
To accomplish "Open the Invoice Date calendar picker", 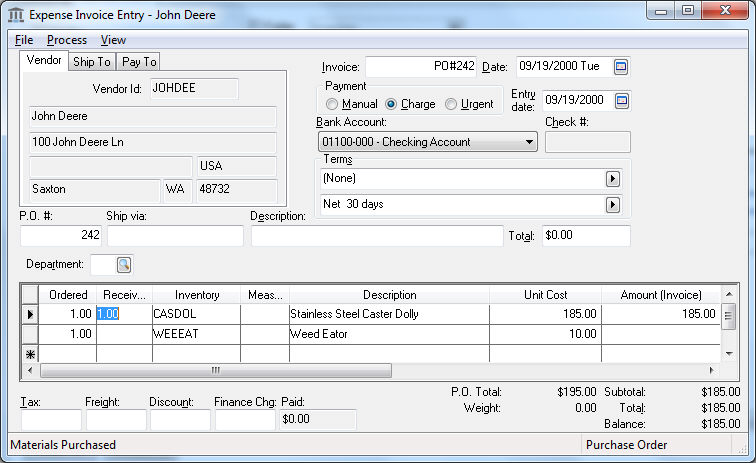I will coord(621,67).
